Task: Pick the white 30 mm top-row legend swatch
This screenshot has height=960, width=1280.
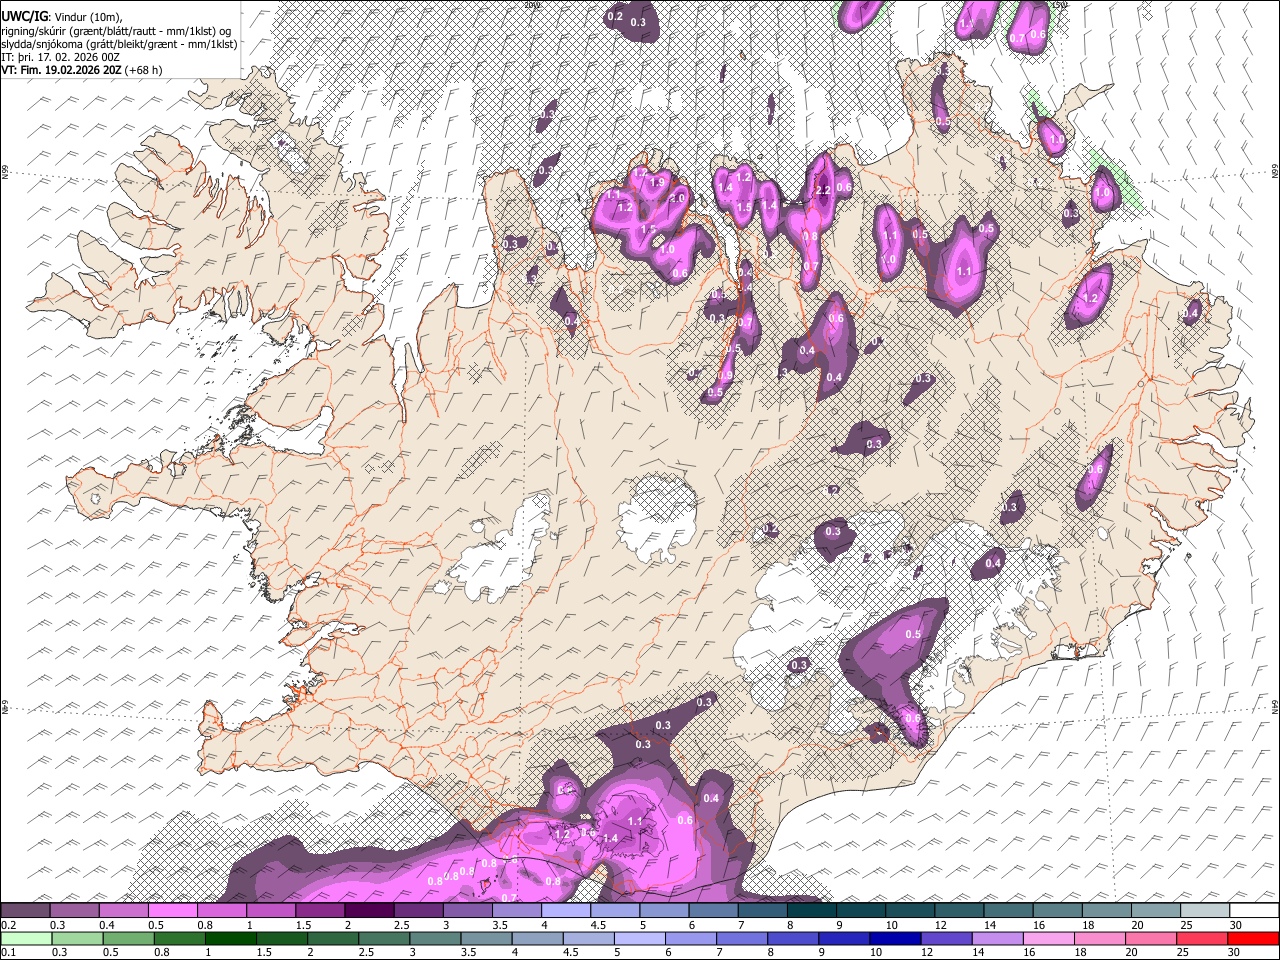Action: (1254, 911)
